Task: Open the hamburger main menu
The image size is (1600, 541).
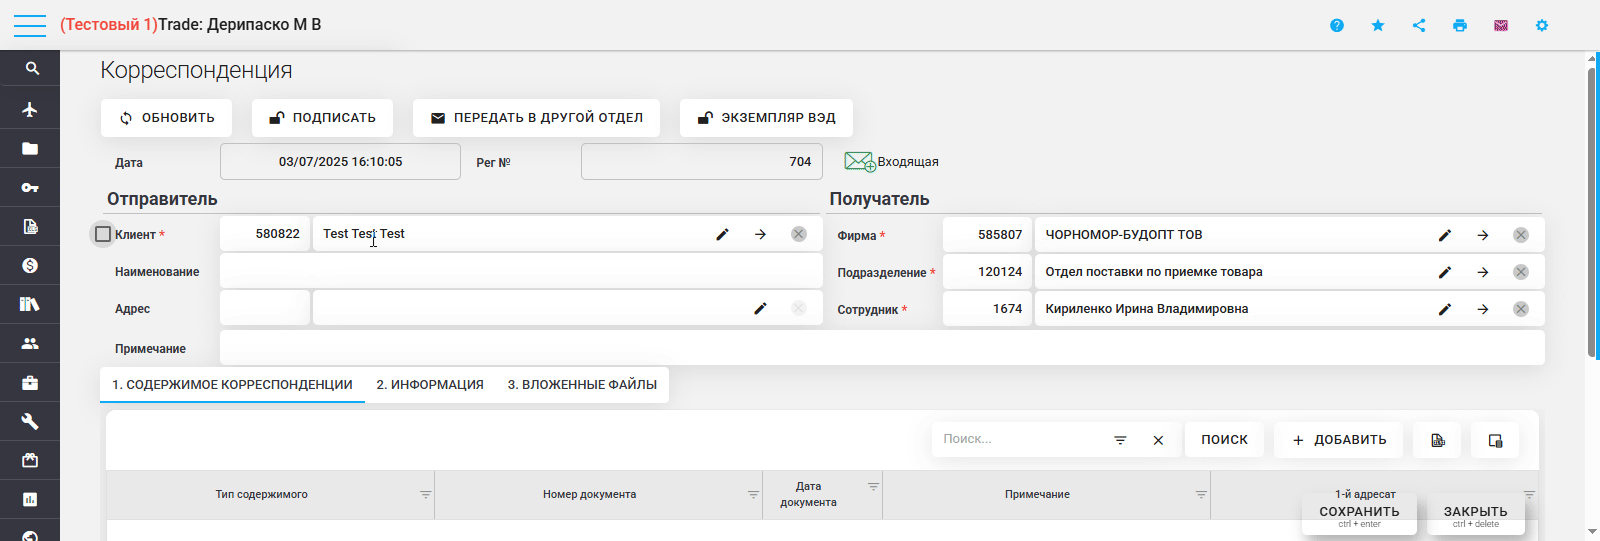Action: (30, 25)
